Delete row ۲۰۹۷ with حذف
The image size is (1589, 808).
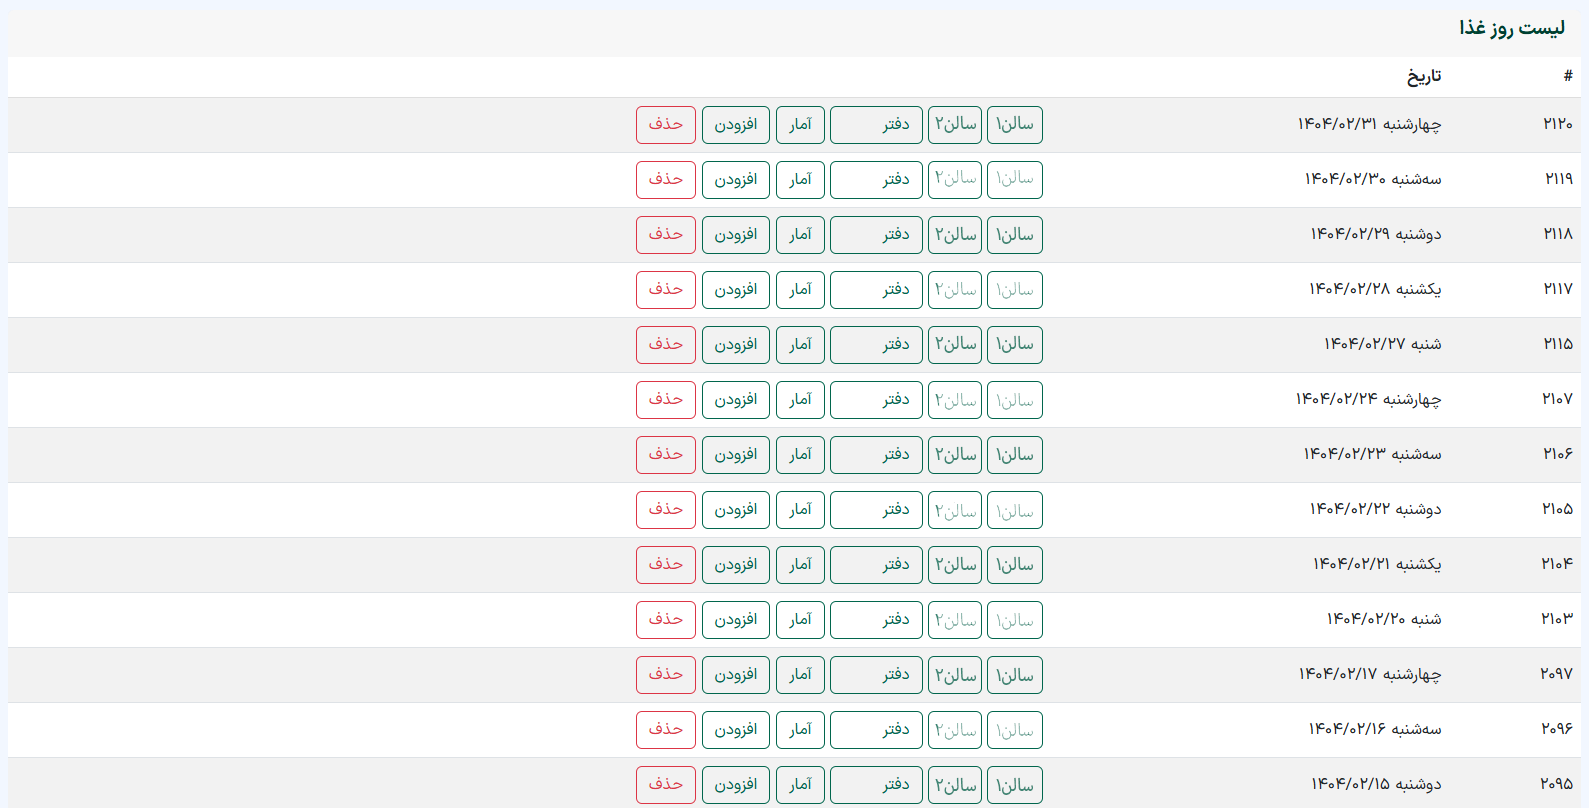point(666,675)
